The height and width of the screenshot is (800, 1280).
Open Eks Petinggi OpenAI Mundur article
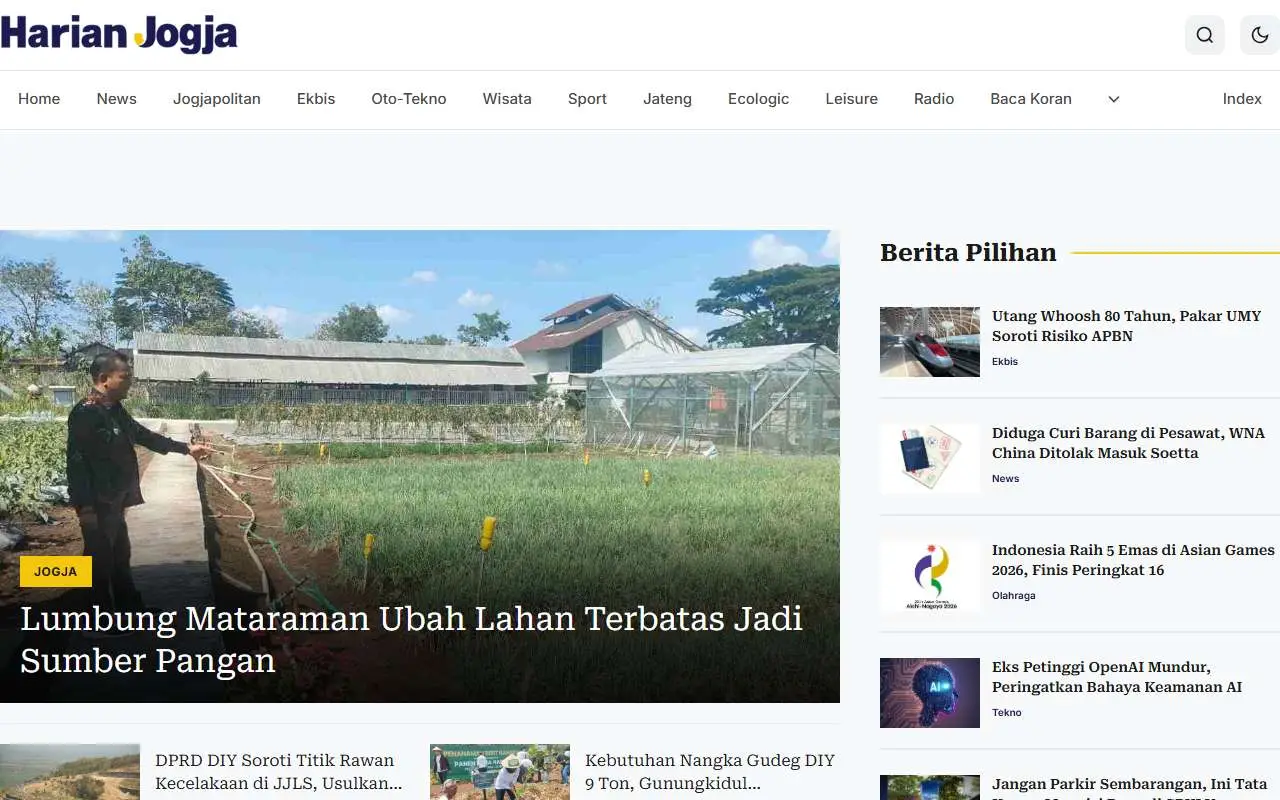point(1117,677)
